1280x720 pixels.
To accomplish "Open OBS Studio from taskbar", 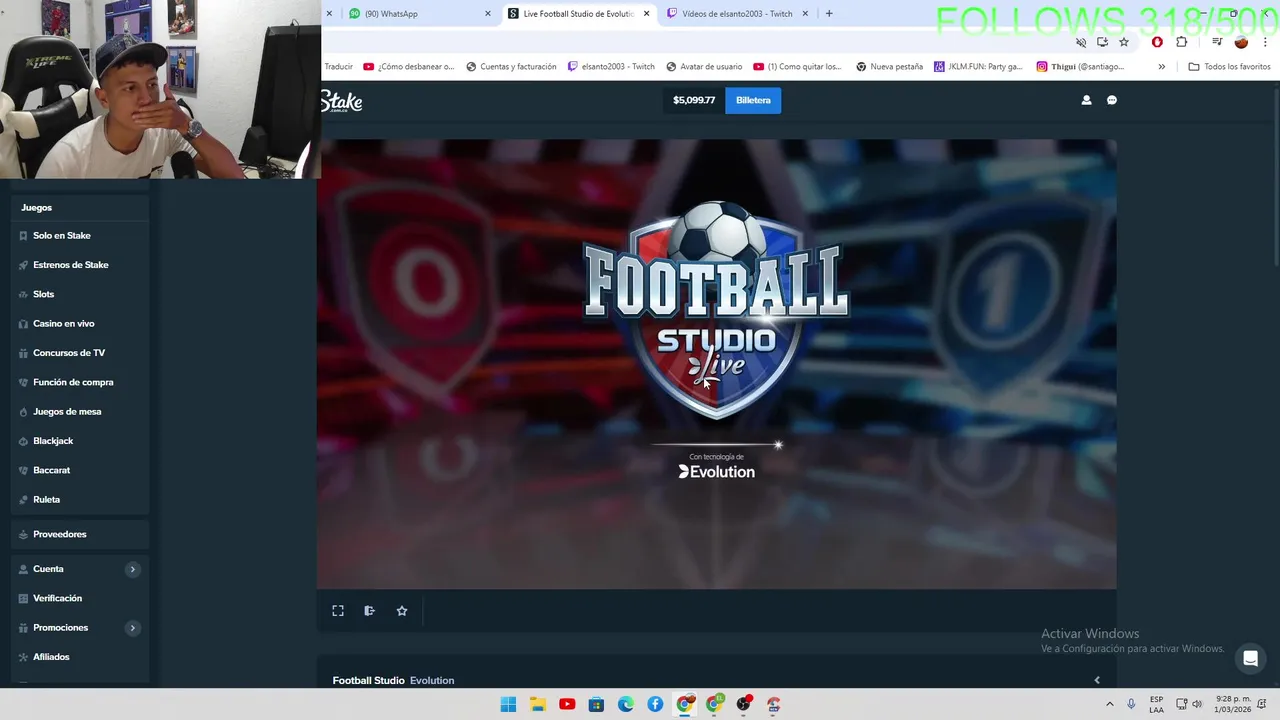I will (743, 704).
